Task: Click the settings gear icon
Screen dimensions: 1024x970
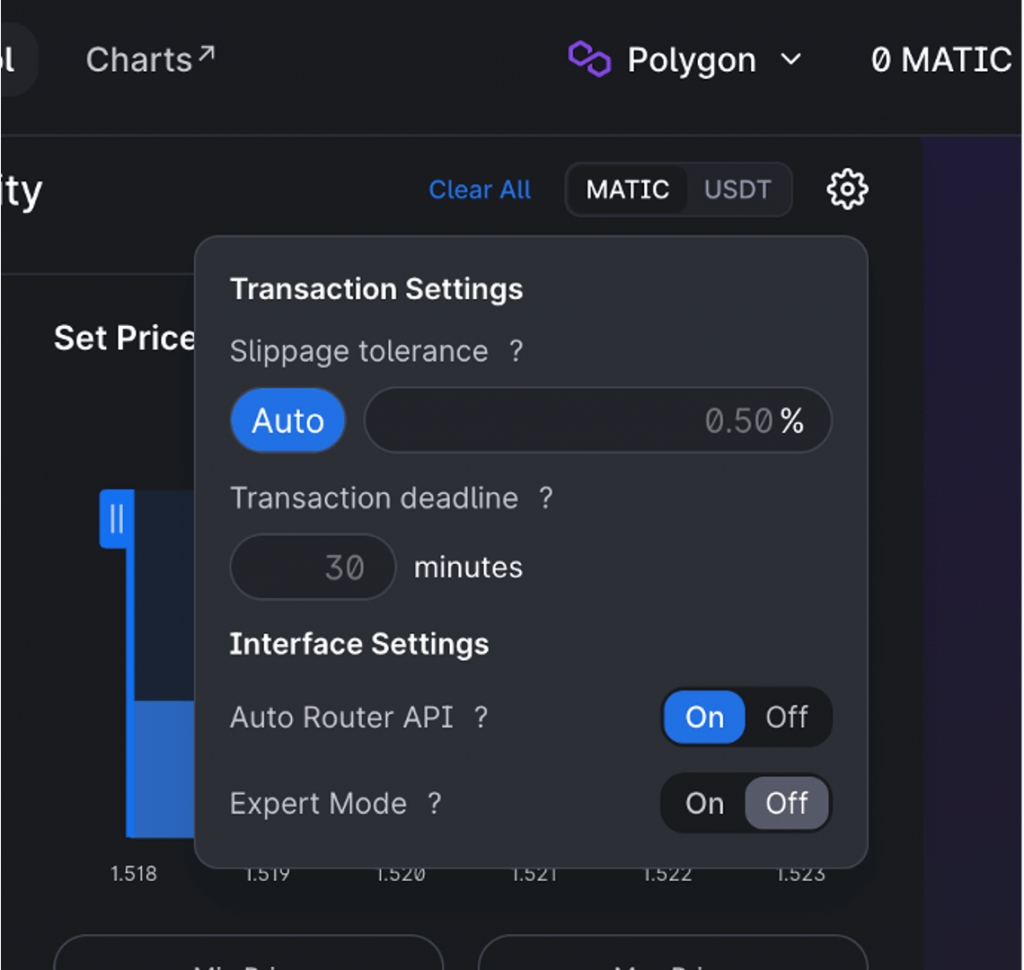Action: (847, 189)
